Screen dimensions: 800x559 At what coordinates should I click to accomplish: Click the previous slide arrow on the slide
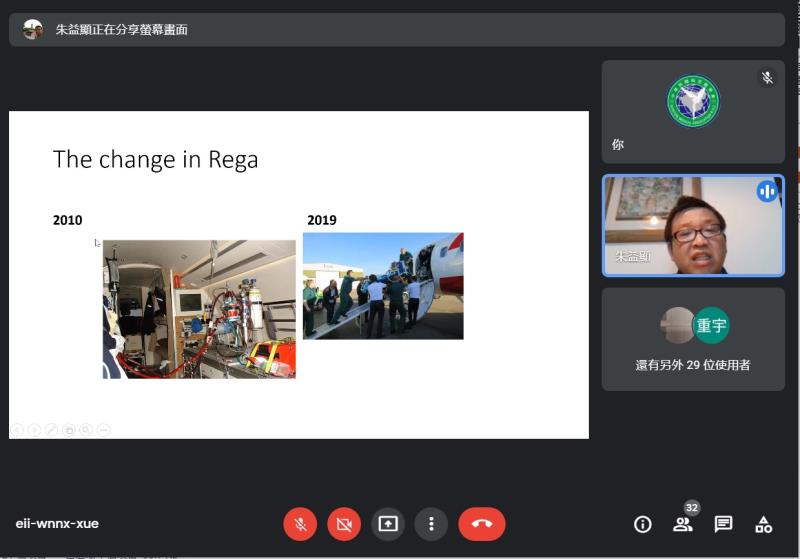click(17, 430)
